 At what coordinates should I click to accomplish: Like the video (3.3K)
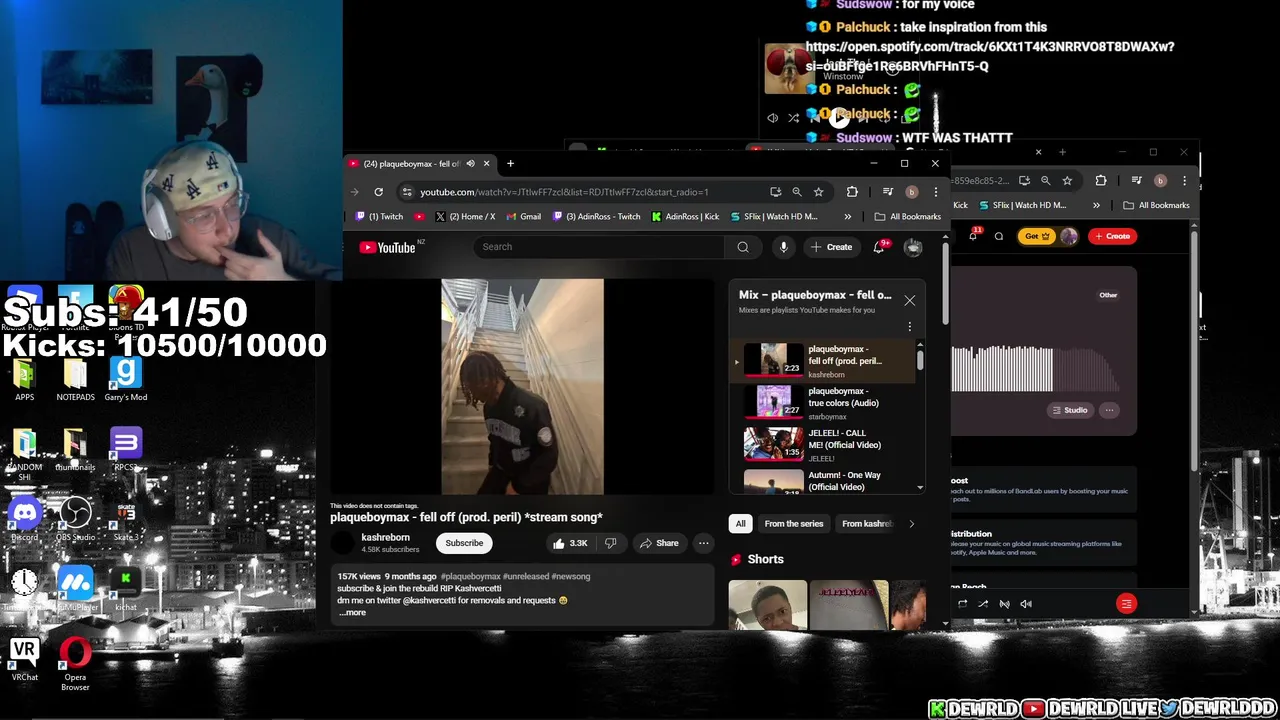point(570,543)
